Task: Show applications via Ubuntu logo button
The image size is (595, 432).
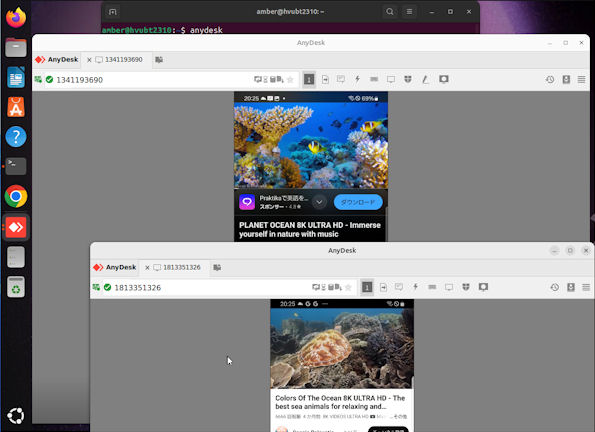Action: pos(16,416)
